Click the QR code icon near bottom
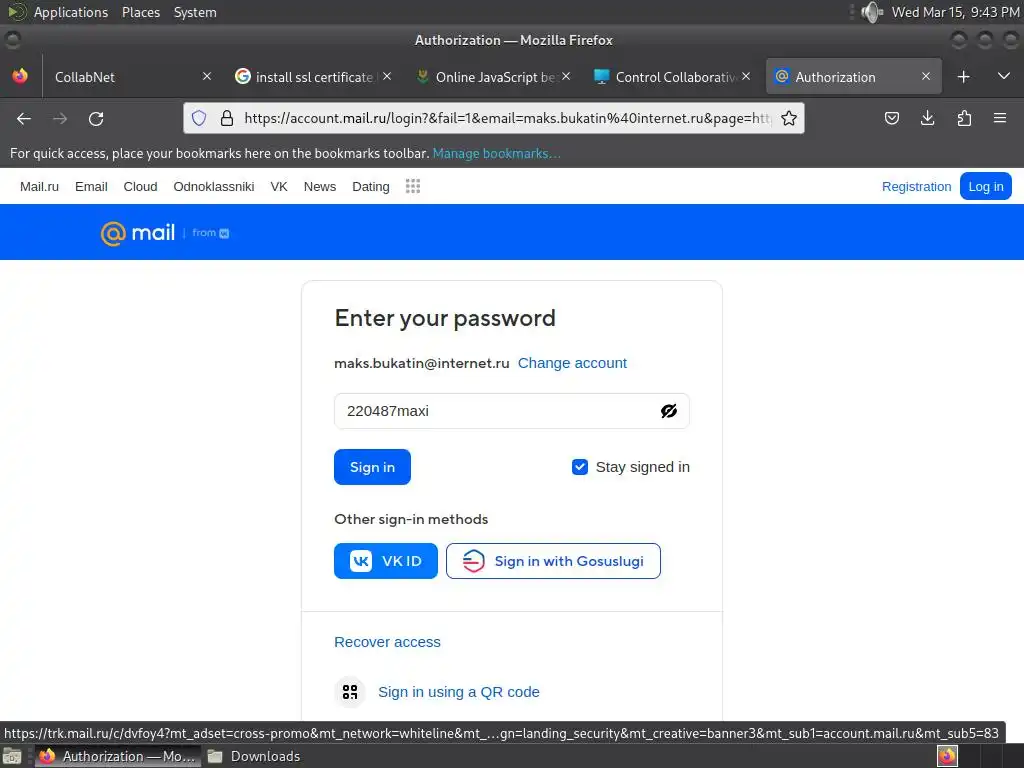The width and height of the screenshot is (1024, 768). point(350,692)
